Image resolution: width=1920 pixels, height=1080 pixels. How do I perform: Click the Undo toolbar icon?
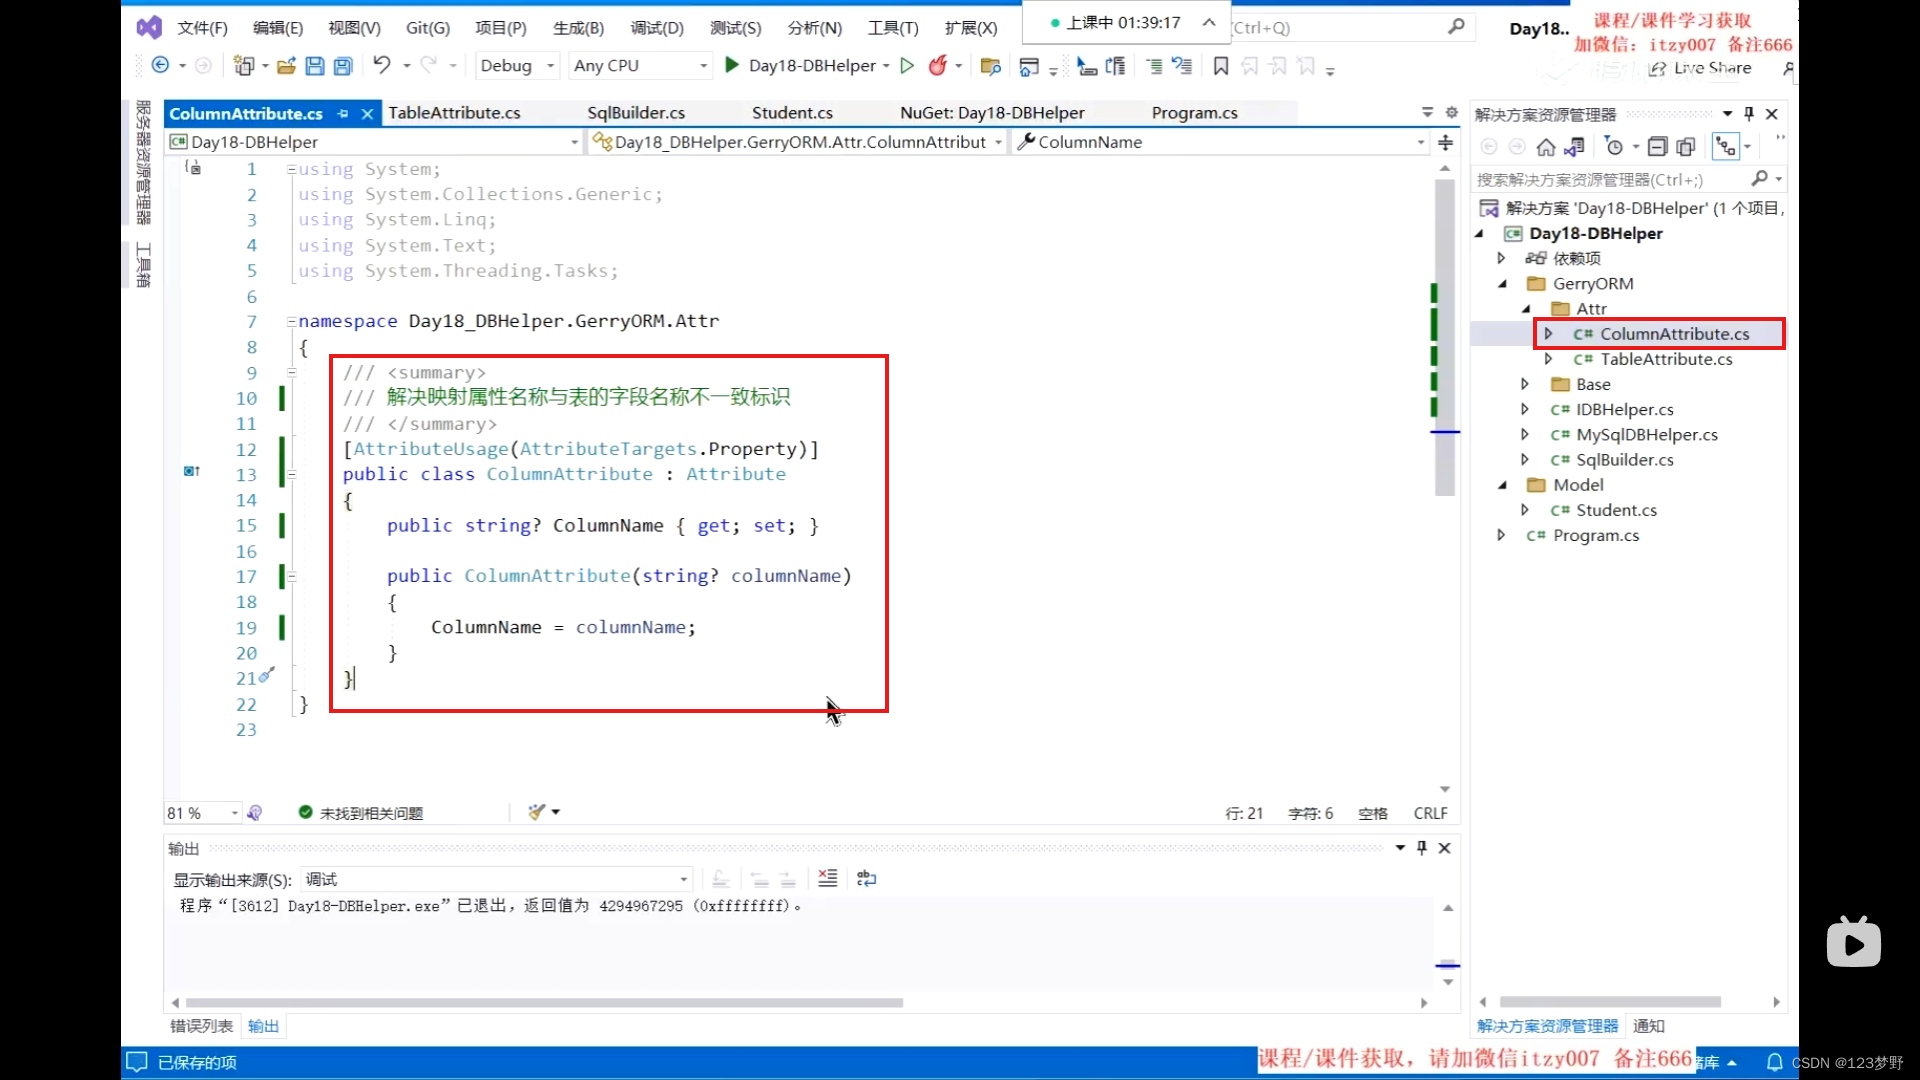click(x=381, y=65)
